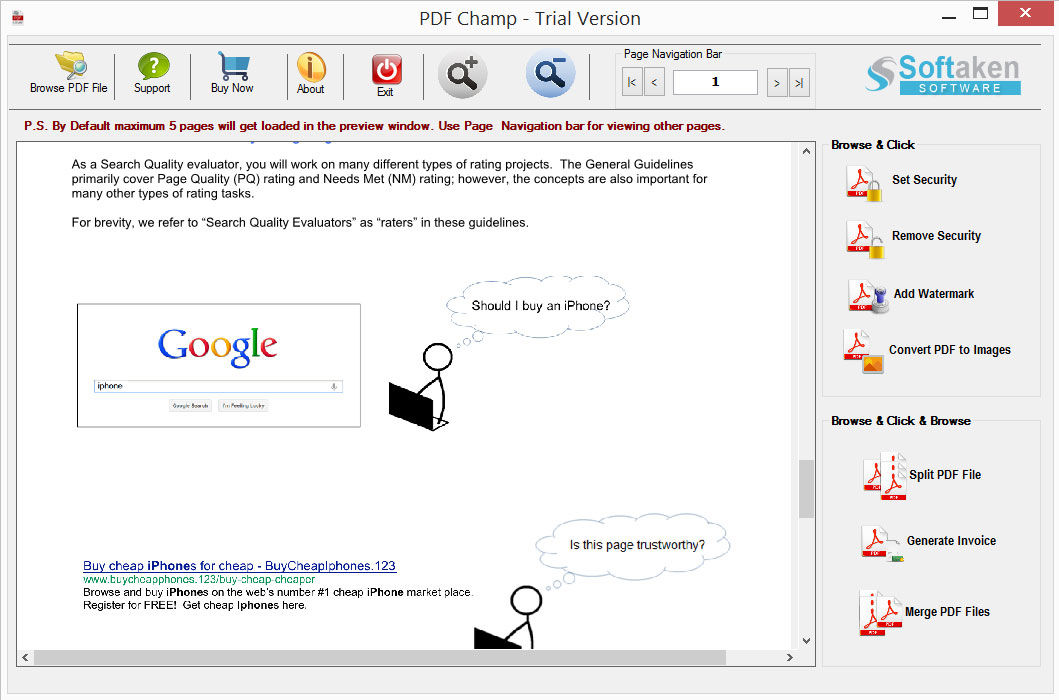1059x700 pixels.
Task: Click the BuyCheapIphones.123 link in preview
Action: point(239,566)
